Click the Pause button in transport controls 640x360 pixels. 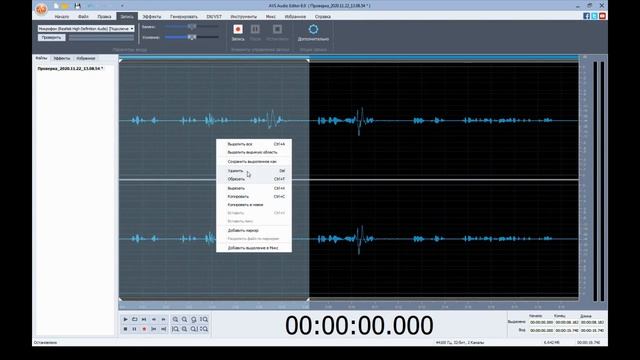[135, 329]
